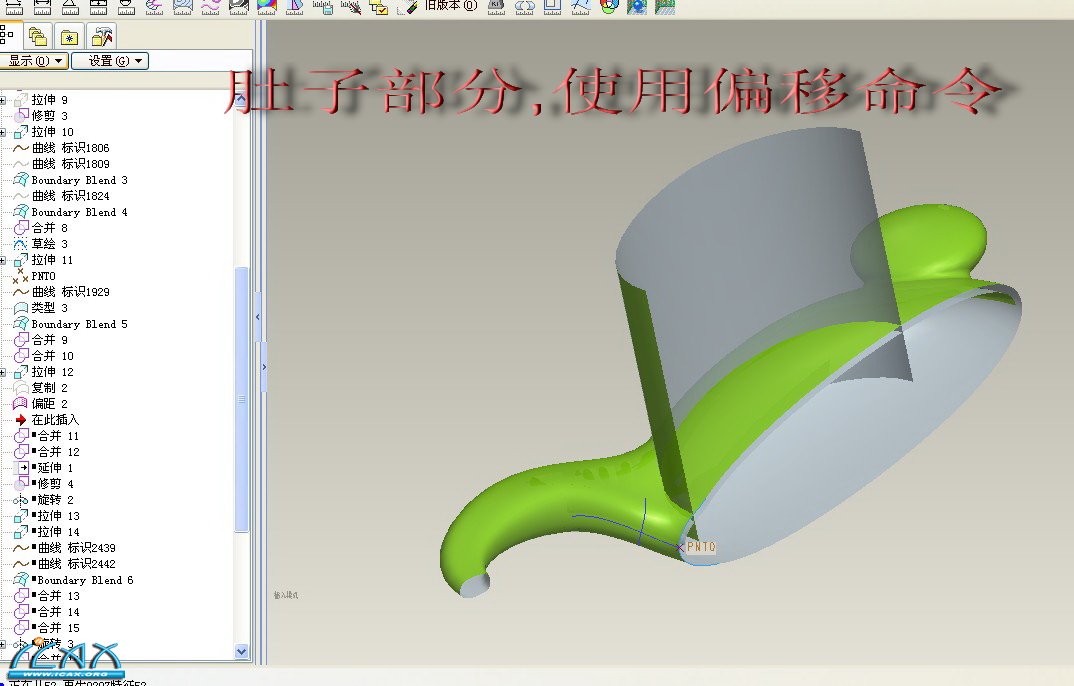The height and width of the screenshot is (686, 1074).
Task: Click the red insert-here arrow icon
Action: tap(21, 420)
